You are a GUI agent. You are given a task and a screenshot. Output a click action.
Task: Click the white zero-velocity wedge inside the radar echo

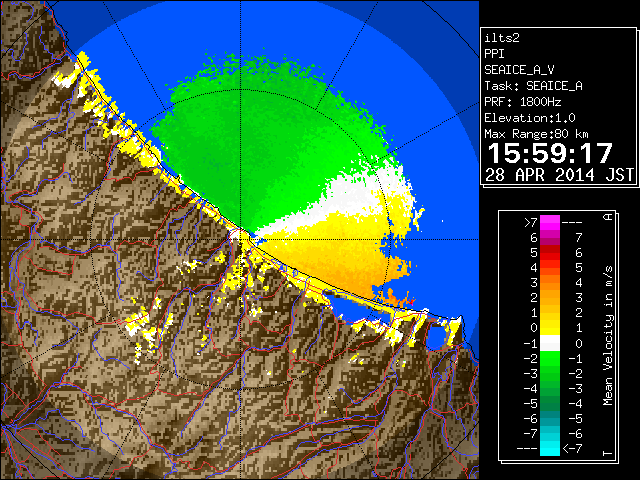[x=351, y=196]
